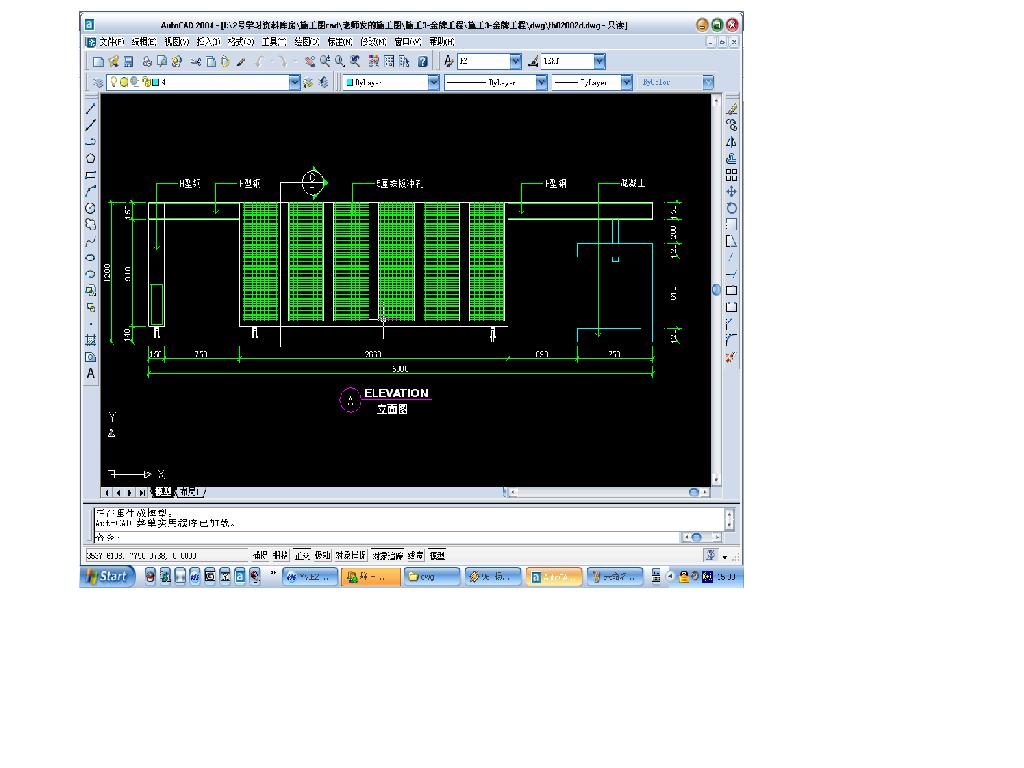Open the 编辑(E) Edit menu
Image resolution: width=1024 pixels, height=768 pixels.
143,42
